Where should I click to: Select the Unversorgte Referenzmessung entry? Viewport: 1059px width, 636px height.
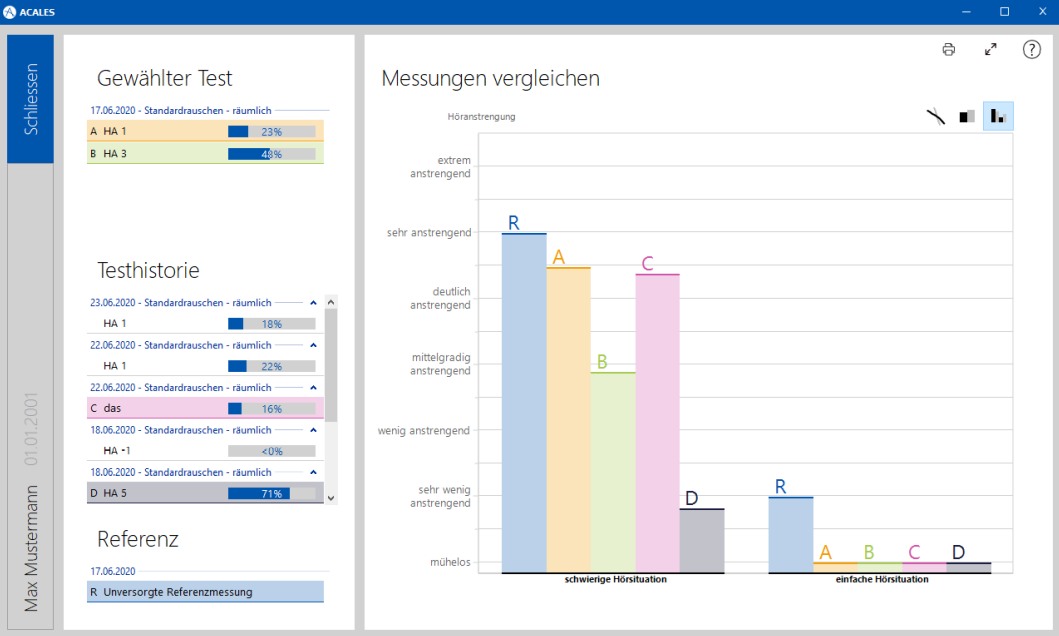click(x=205, y=592)
